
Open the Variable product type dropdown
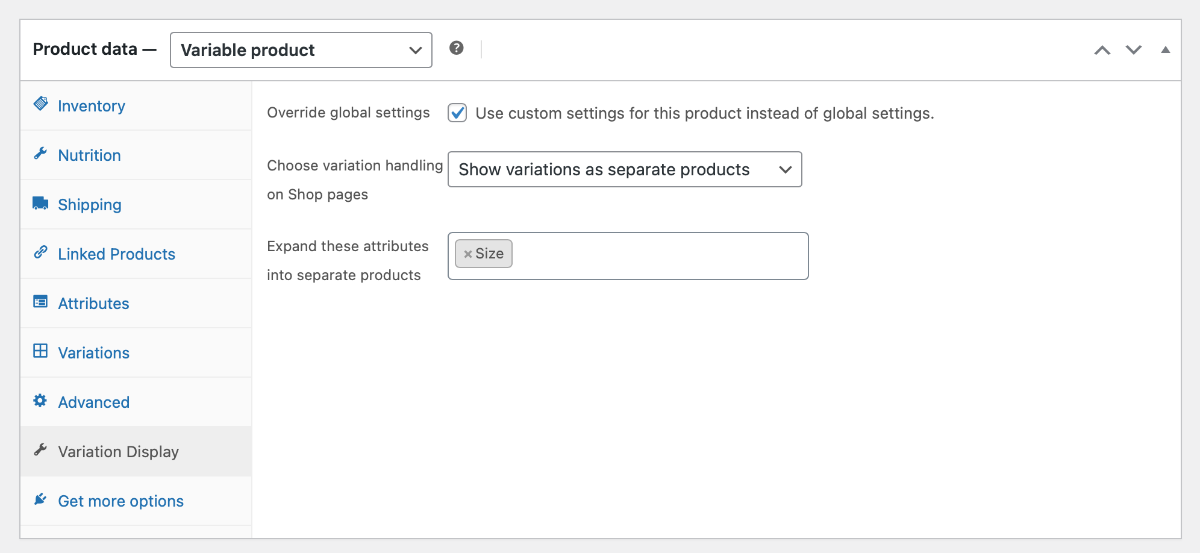(x=301, y=50)
